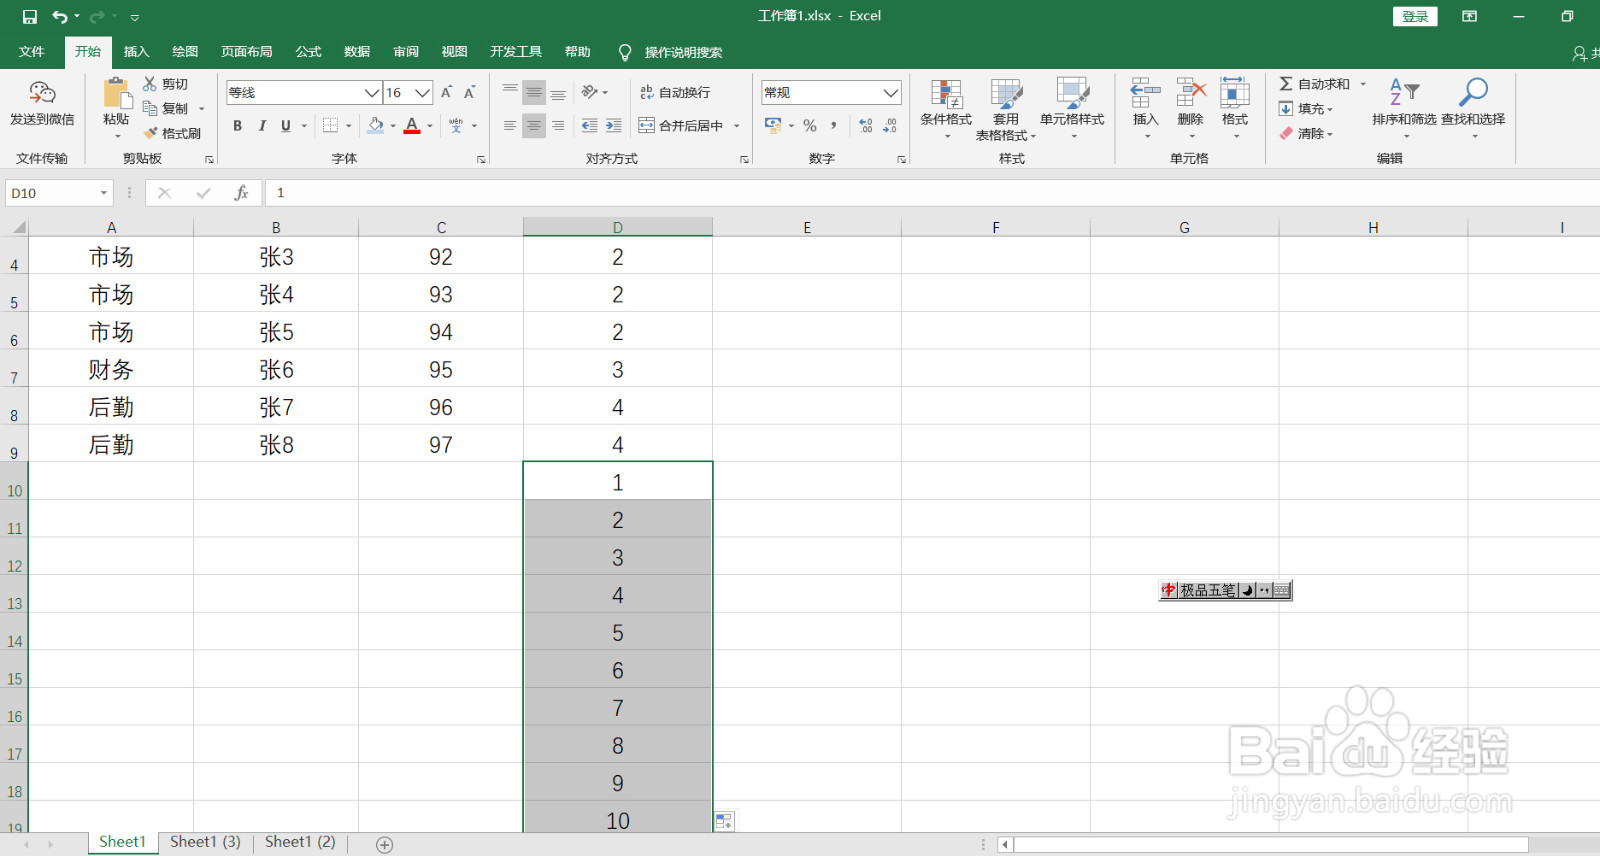Toggle Wrap Text (自动换行)
Image resolution: width=1600 pixels, height=856 pixels.
coord(675,92)
